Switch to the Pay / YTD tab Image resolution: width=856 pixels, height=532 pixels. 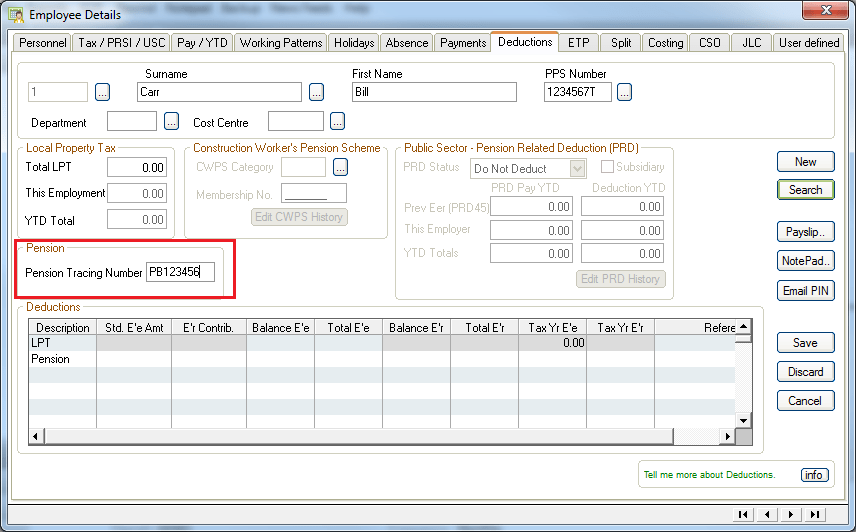pyautogui.click(x=202, y=43)
